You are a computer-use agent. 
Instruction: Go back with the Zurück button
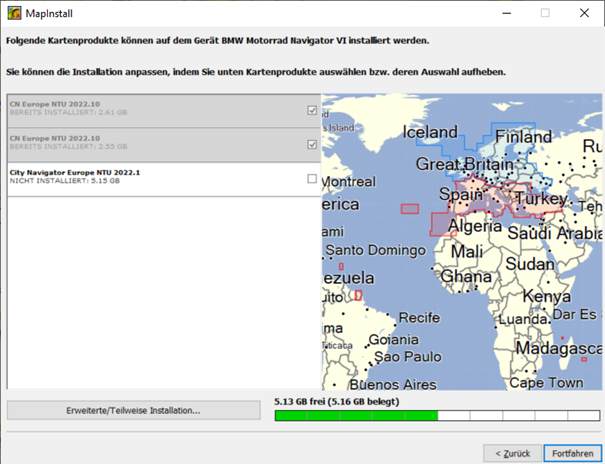point(512,453)
